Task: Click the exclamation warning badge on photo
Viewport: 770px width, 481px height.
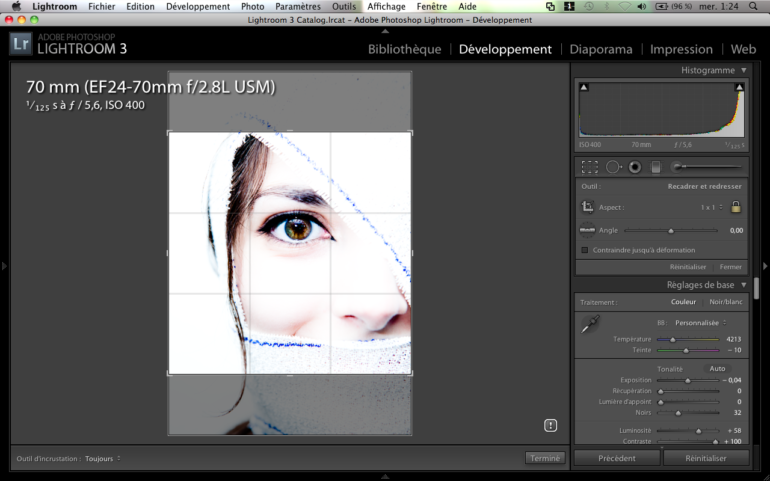Action: pos(550,425)
